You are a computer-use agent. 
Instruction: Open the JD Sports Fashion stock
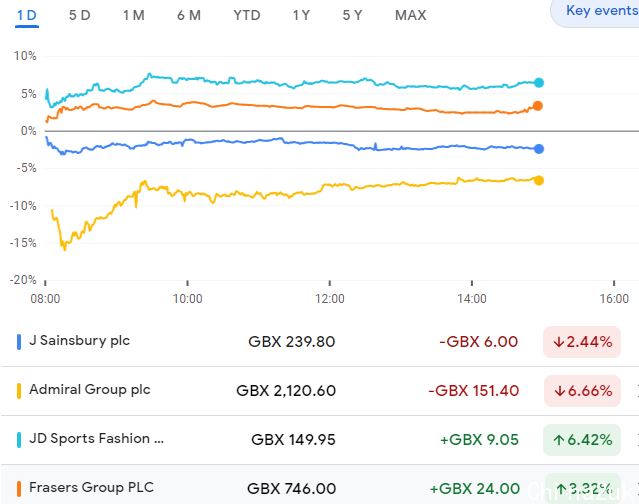coord(96,438)
